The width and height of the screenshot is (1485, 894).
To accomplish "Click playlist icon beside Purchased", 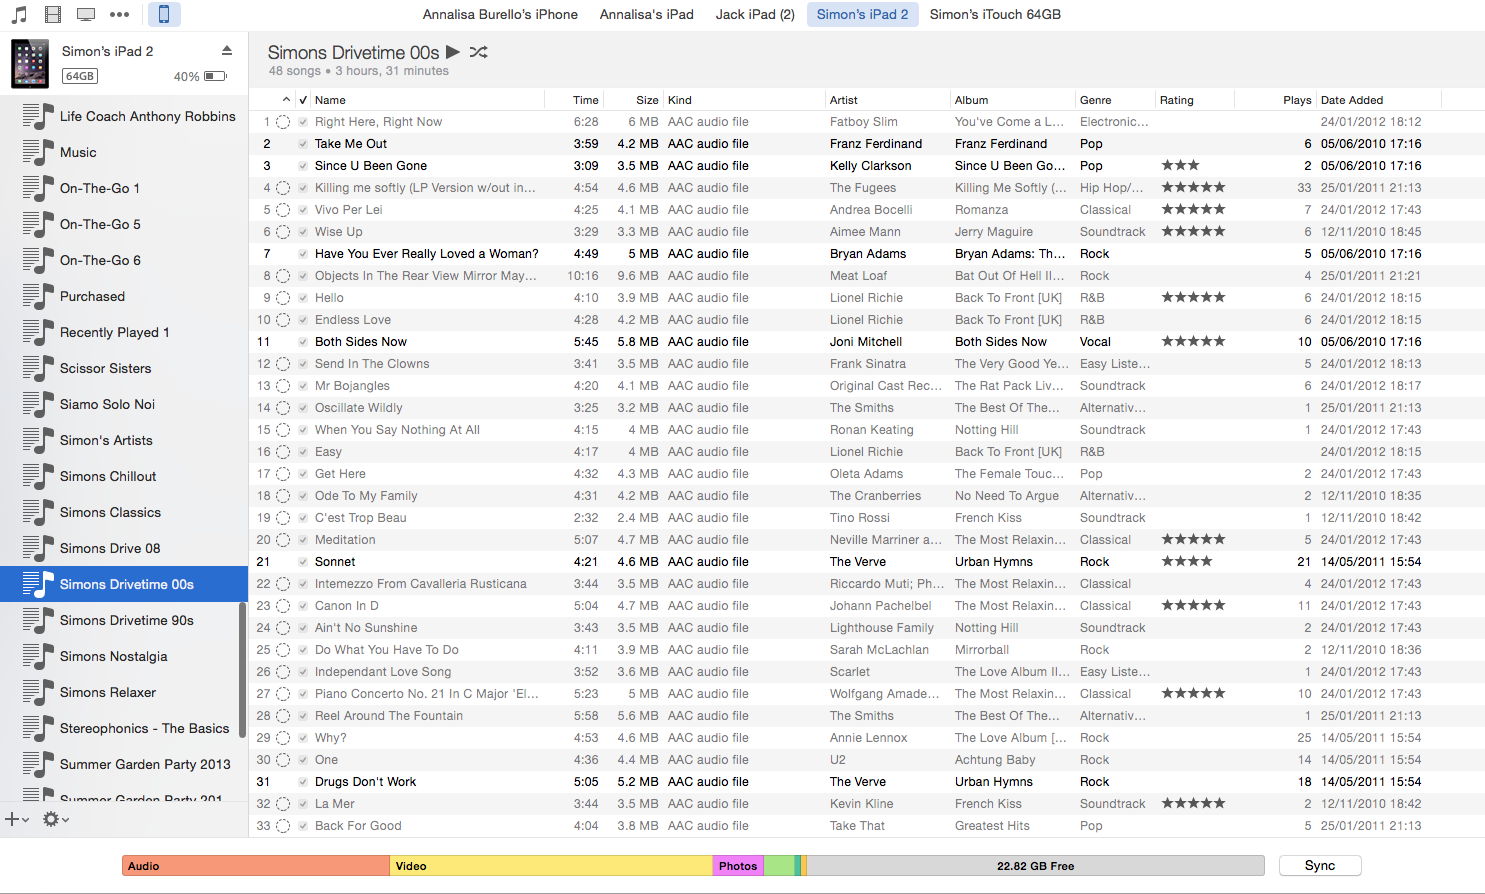I will 39,296.
